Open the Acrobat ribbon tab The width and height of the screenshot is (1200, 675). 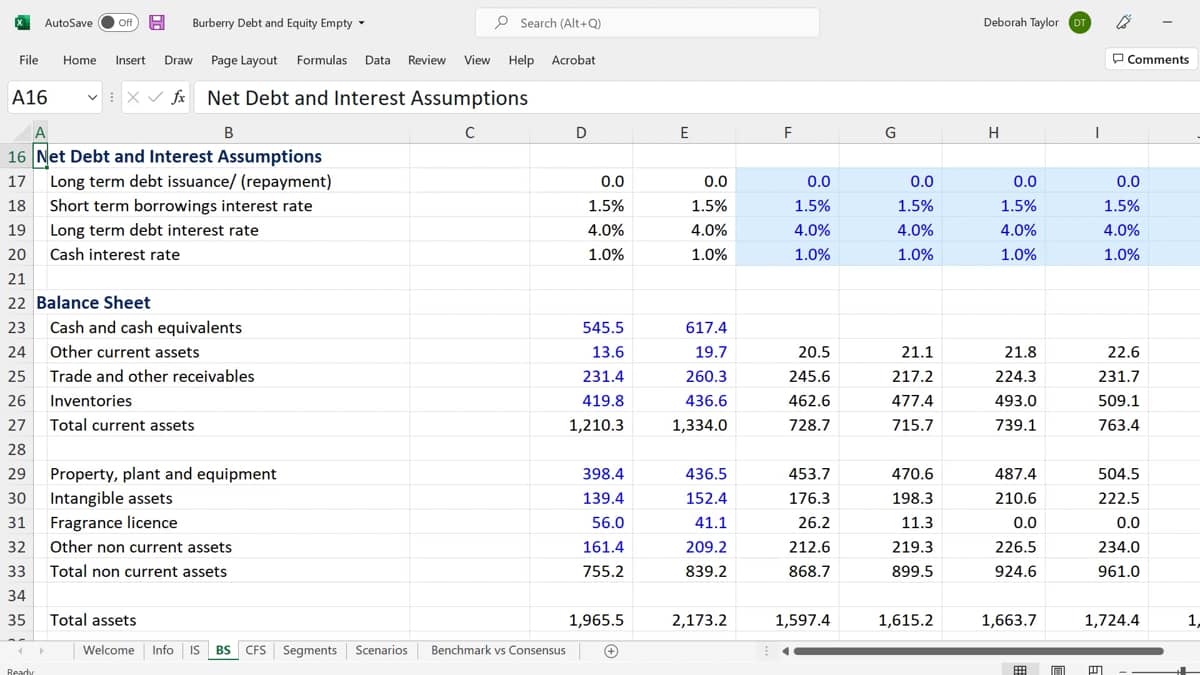pos(573,60)
